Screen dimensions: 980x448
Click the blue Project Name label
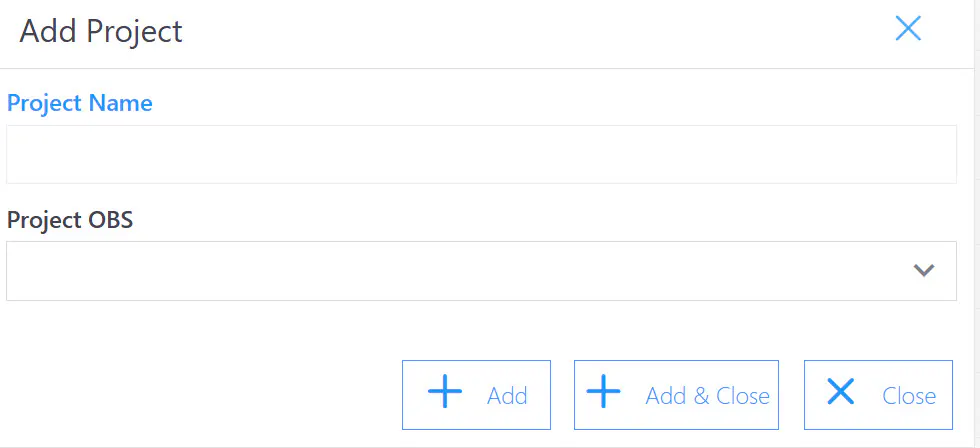point(79,103)
